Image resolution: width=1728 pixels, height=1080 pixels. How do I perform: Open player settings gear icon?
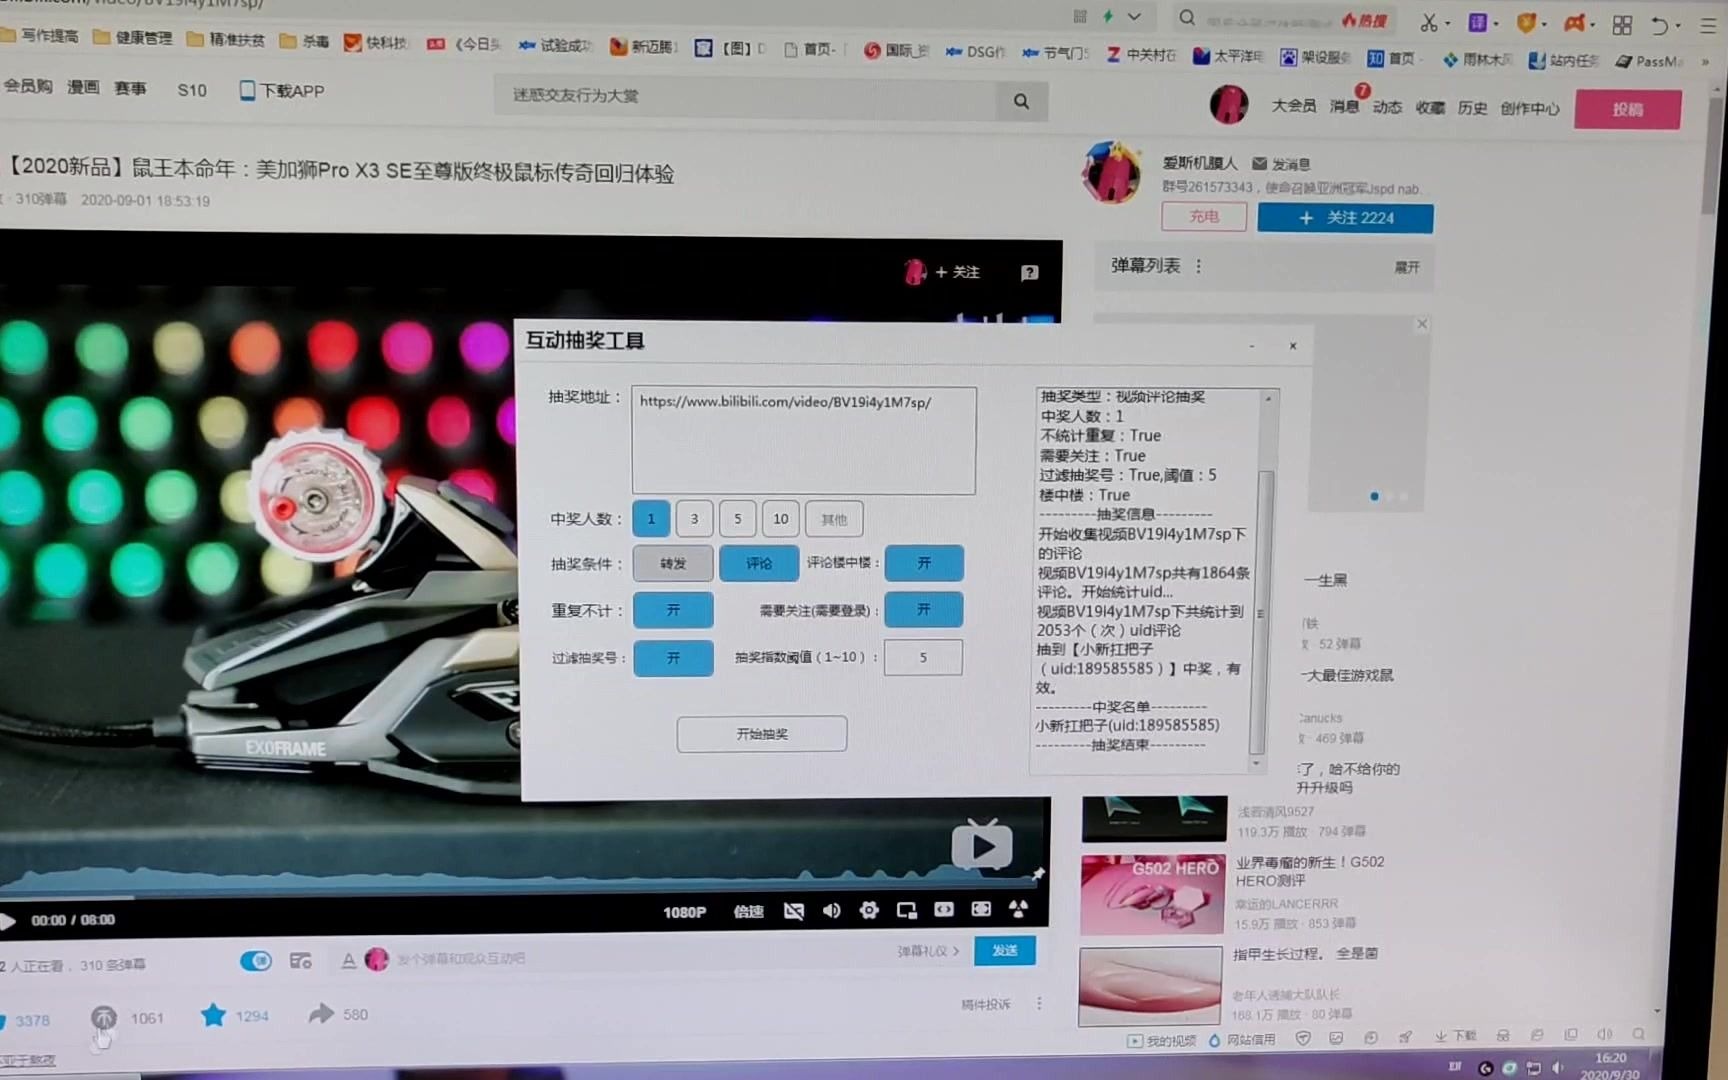pos(869,910)
